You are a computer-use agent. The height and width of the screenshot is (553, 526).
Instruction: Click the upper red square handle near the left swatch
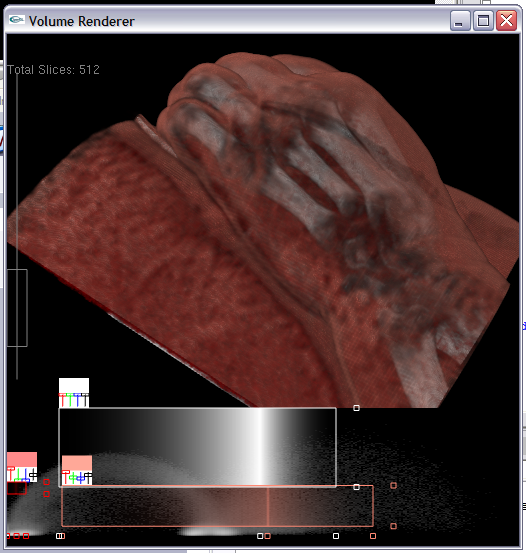[47, 482]
